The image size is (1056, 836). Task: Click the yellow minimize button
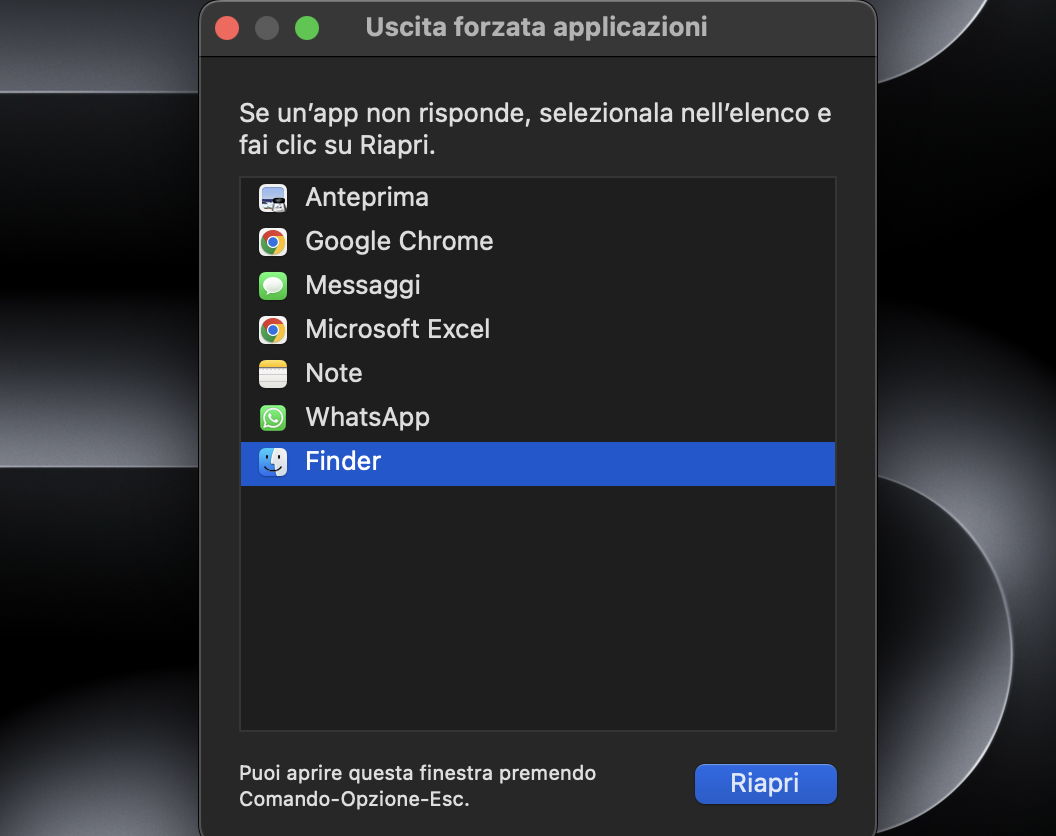(x=266, y=27)
